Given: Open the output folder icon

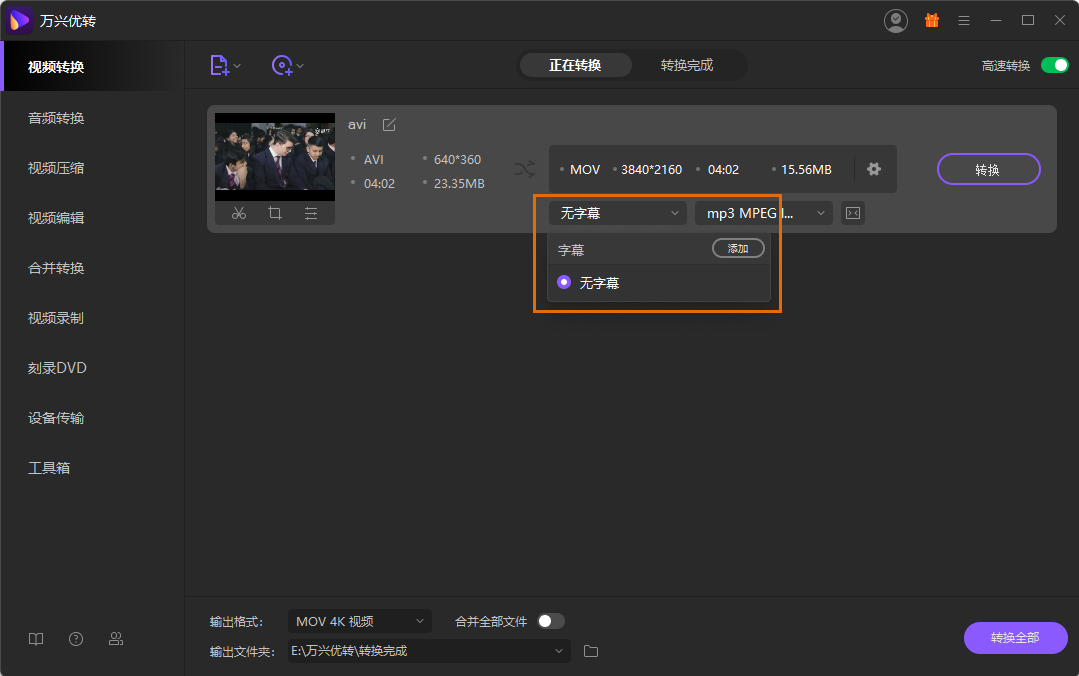Looking at the screenshot, I should (591, 651).
